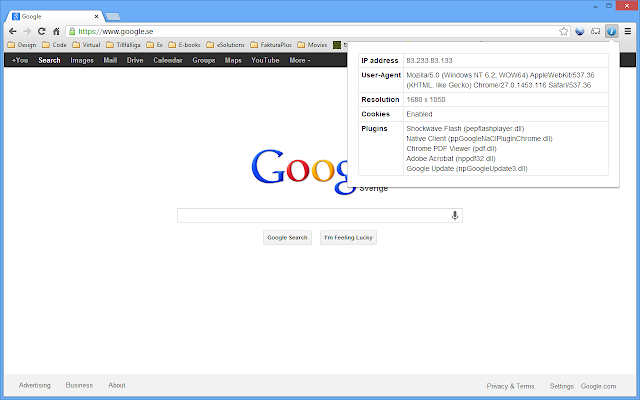The width and height of the screenshot is (640, 400).
Task: Toggle the blue info extension icon
Action: click(x=611, y=31)
